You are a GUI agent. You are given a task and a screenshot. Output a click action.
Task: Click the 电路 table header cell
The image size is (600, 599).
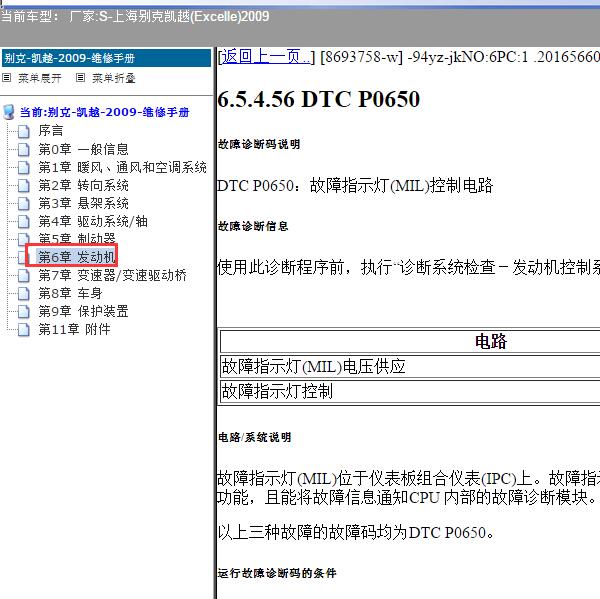pos(410,341)
